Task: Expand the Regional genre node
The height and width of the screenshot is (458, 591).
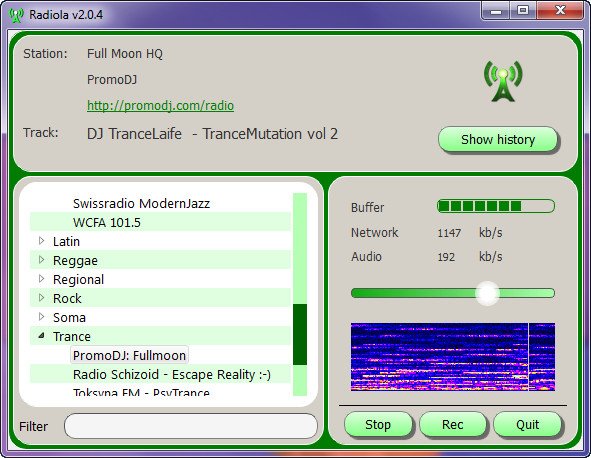Action: click(x=41, y=279)
